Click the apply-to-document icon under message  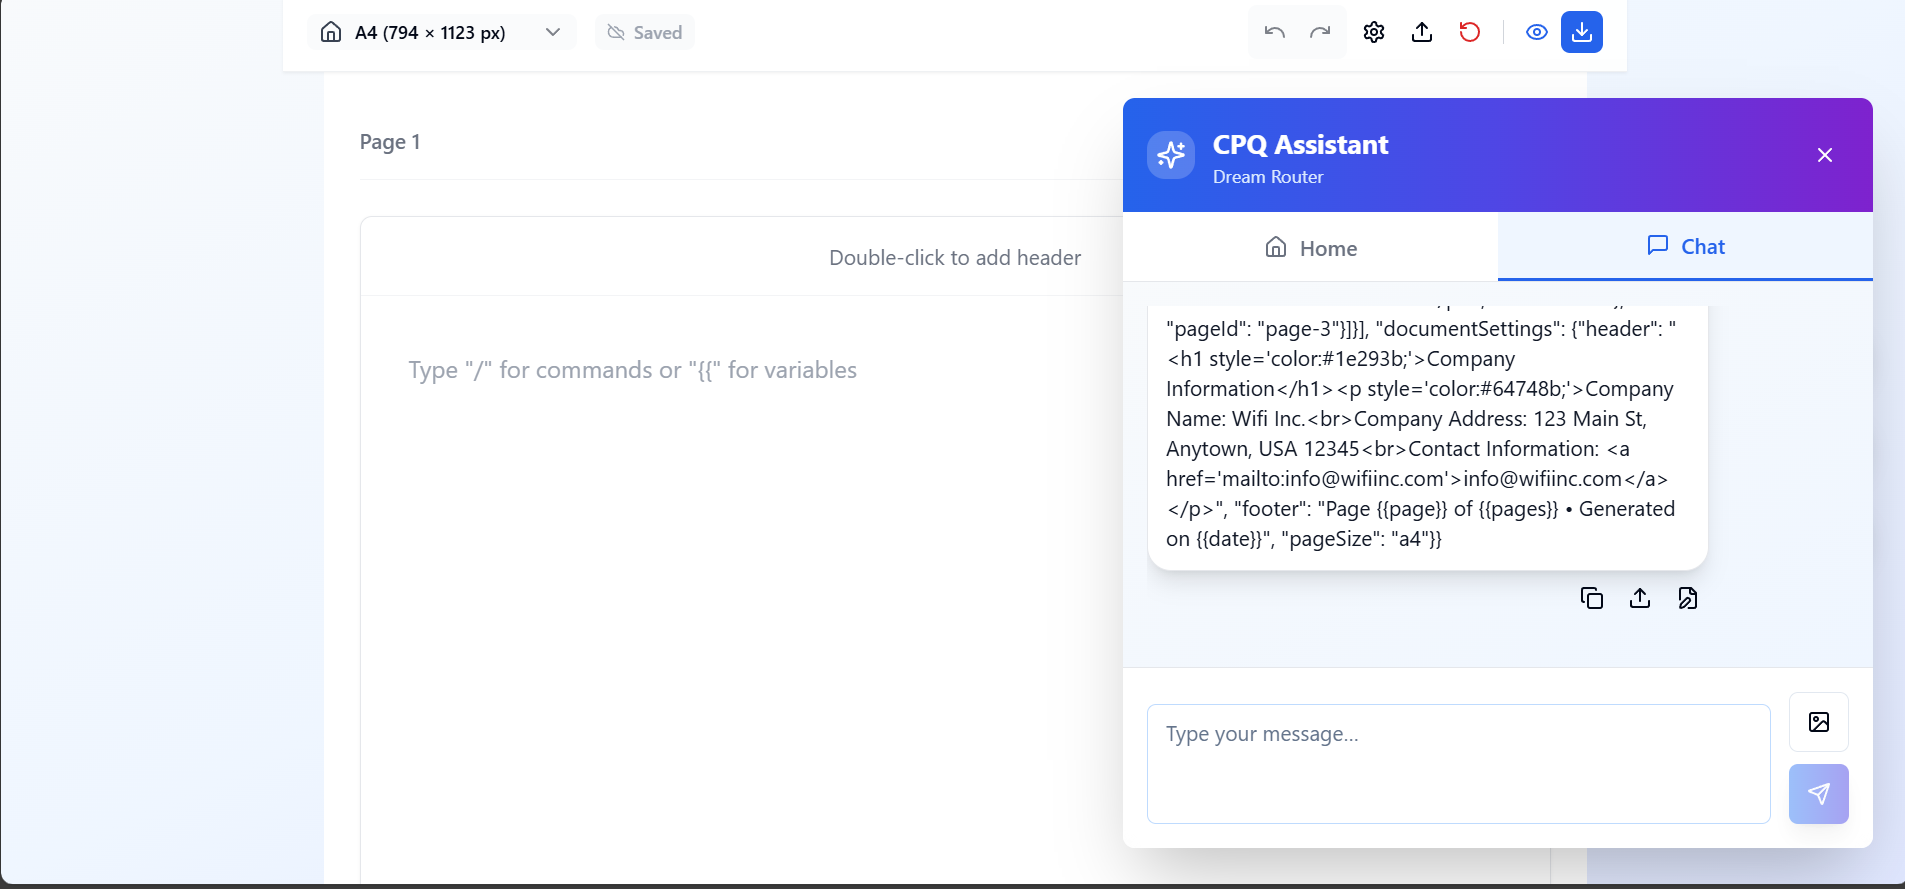(1688, 598)
